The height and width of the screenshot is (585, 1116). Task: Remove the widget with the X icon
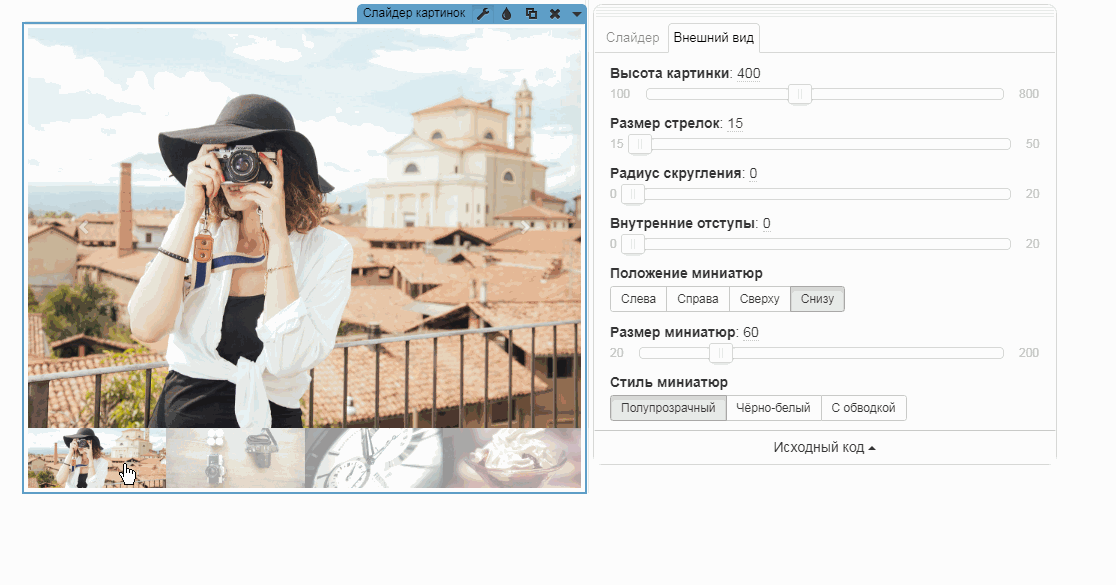tap(555, 13)
